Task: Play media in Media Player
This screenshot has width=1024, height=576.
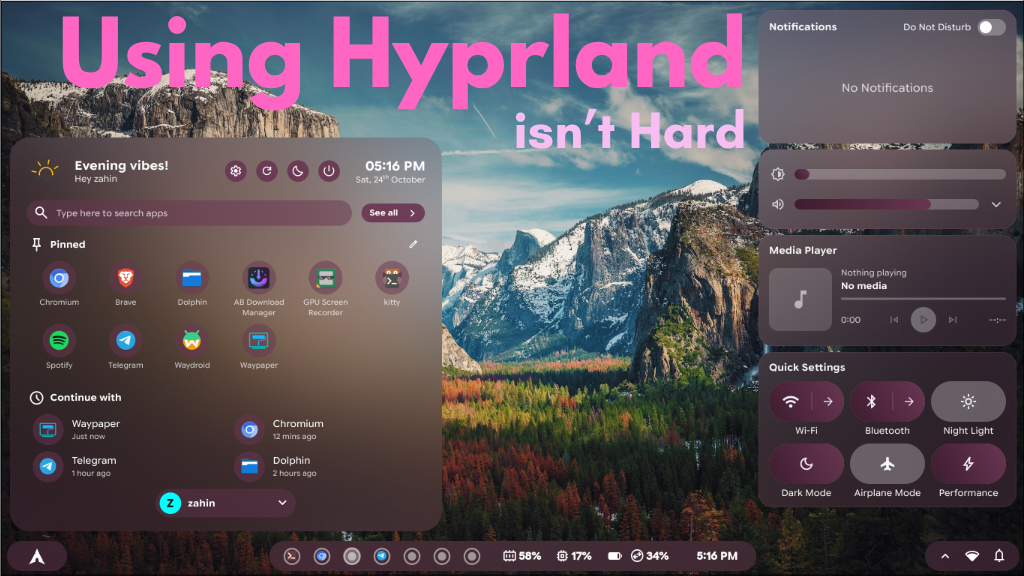Action: point(923,320)
